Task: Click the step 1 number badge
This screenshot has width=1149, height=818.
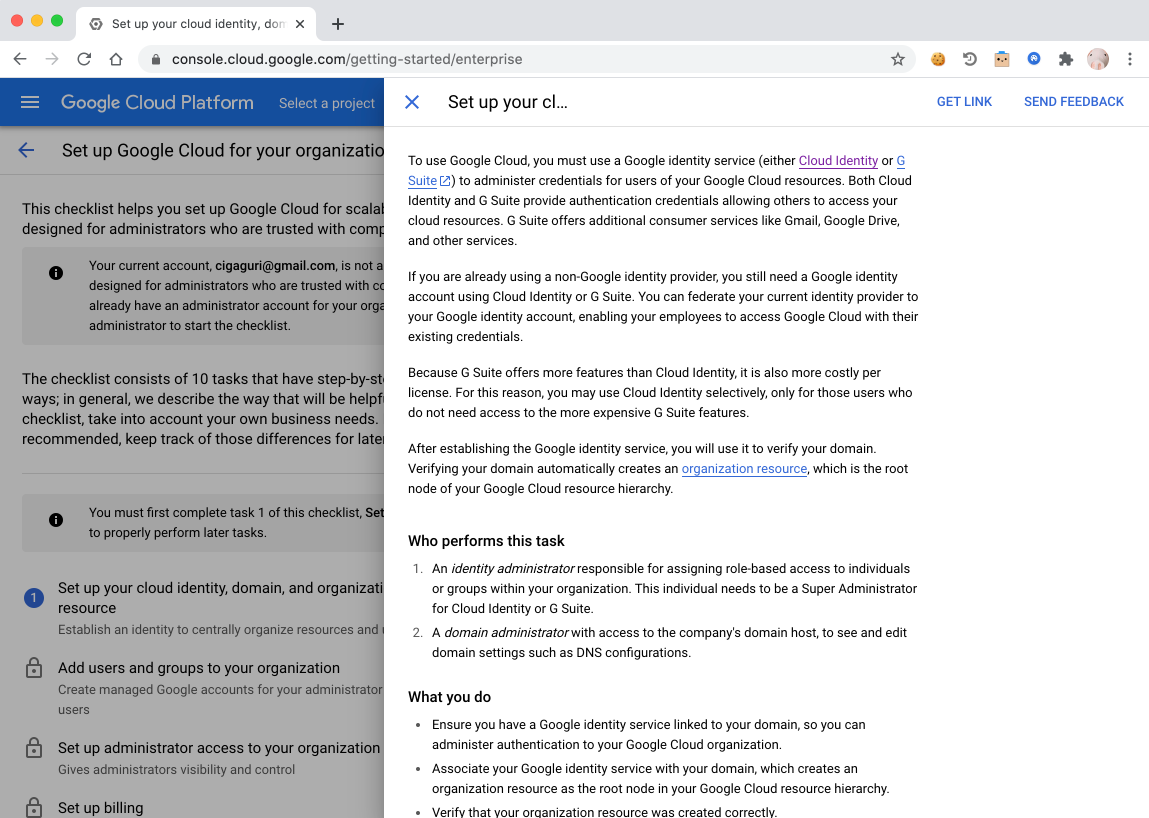Action: [34, 598]
